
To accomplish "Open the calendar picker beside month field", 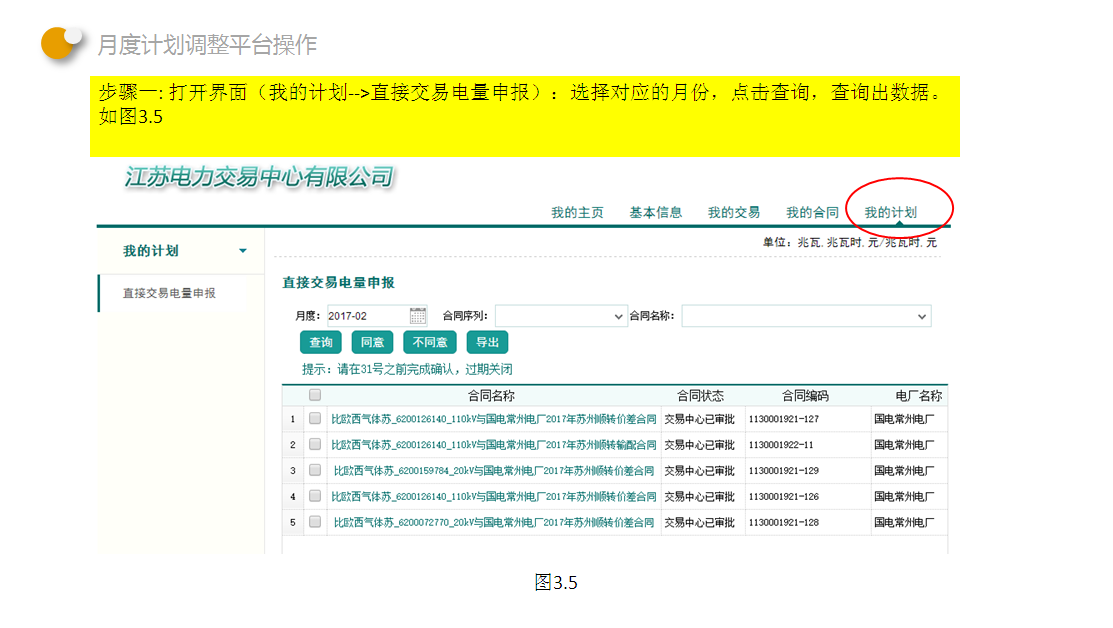I will (x=418, y=316).
